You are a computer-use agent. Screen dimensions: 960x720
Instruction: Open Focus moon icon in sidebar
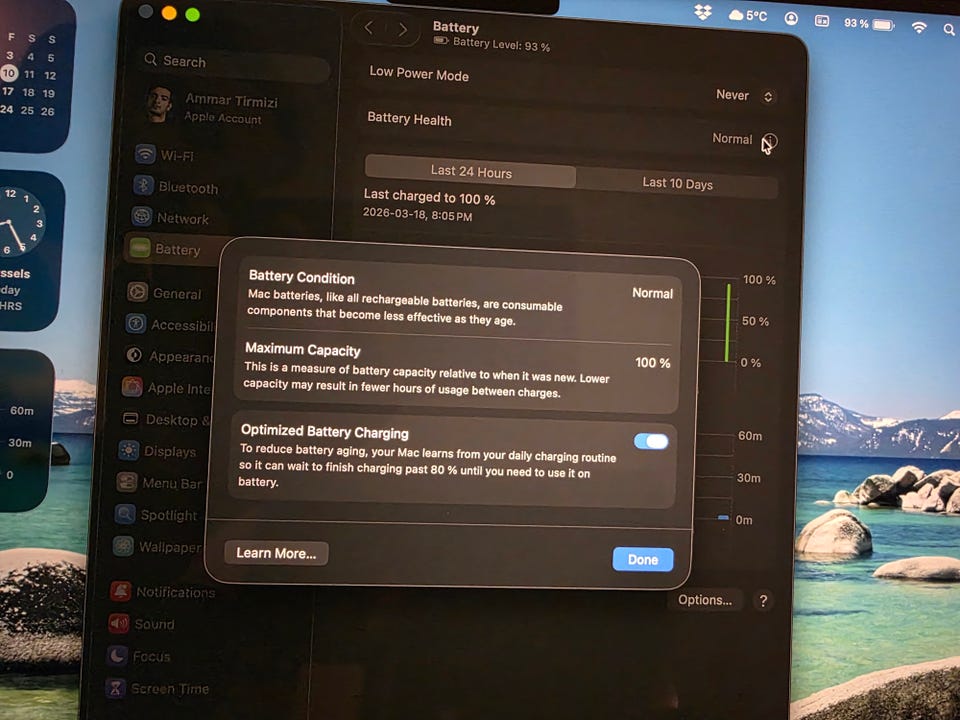pos(116,656)
